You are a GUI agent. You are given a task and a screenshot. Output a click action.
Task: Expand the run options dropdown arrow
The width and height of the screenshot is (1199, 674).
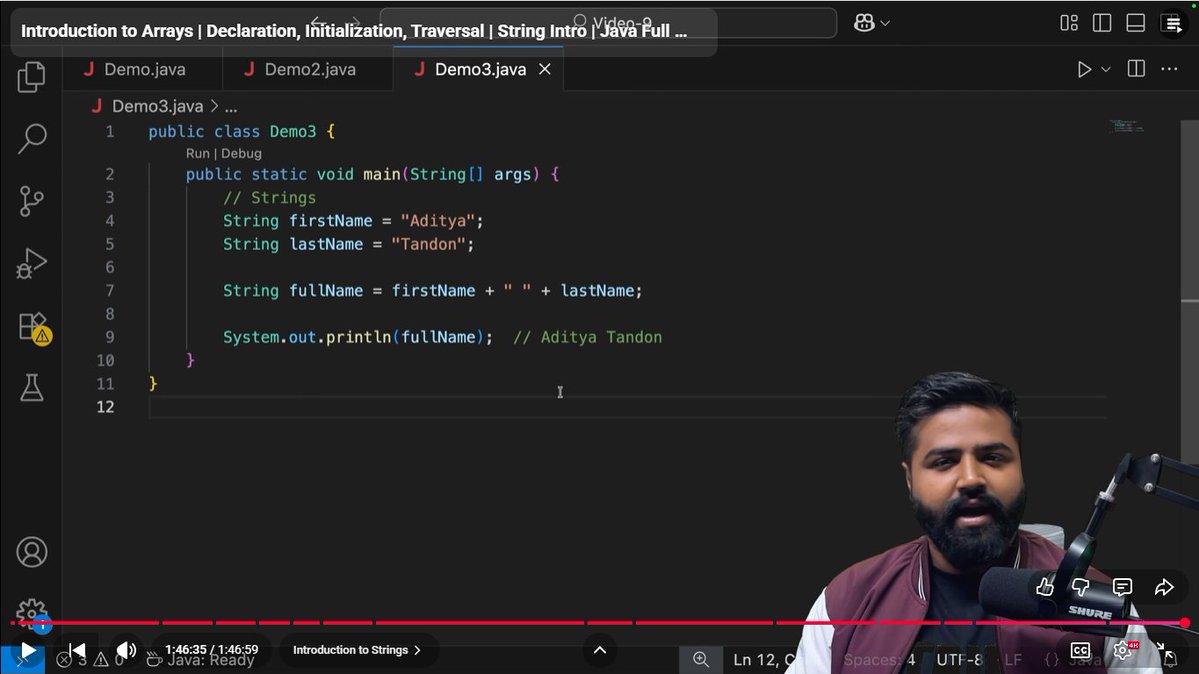coord(1106,70)
